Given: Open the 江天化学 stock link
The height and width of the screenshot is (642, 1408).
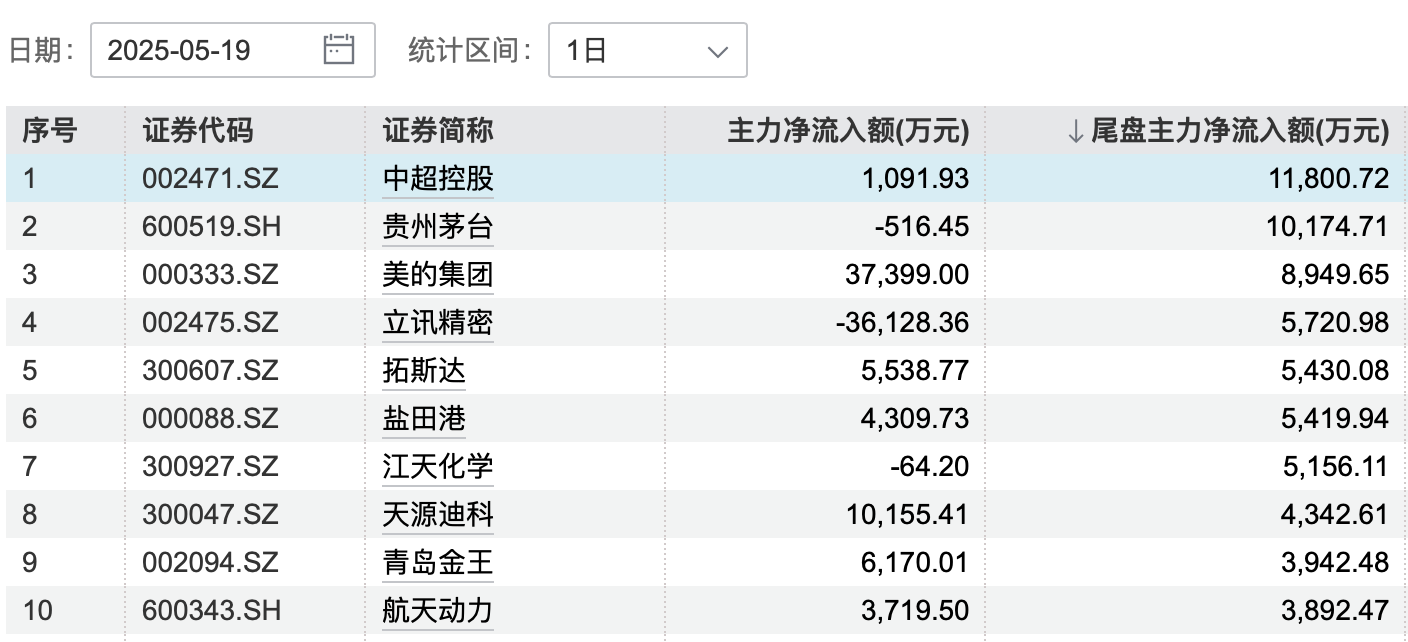Looking at the screenshot, I should [438, 466].
